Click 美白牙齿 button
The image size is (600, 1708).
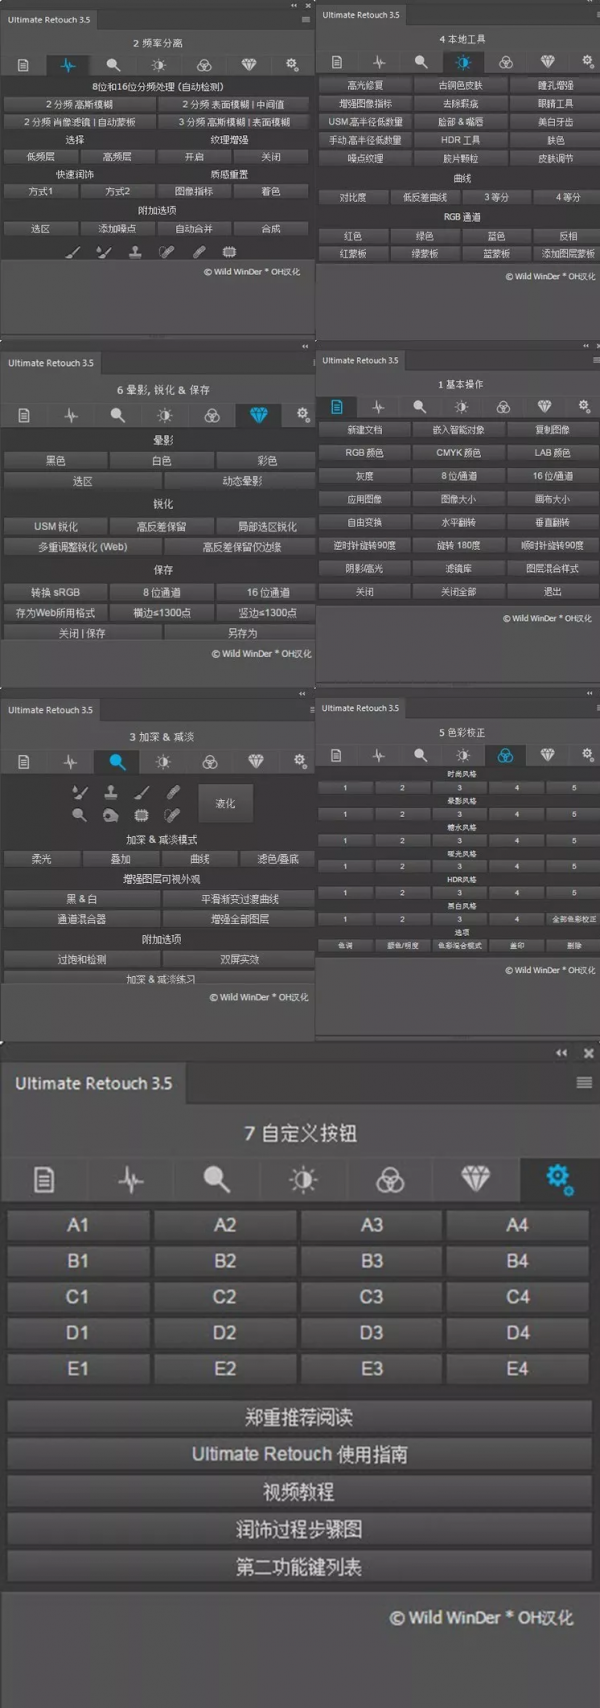(x=555, y=122)
